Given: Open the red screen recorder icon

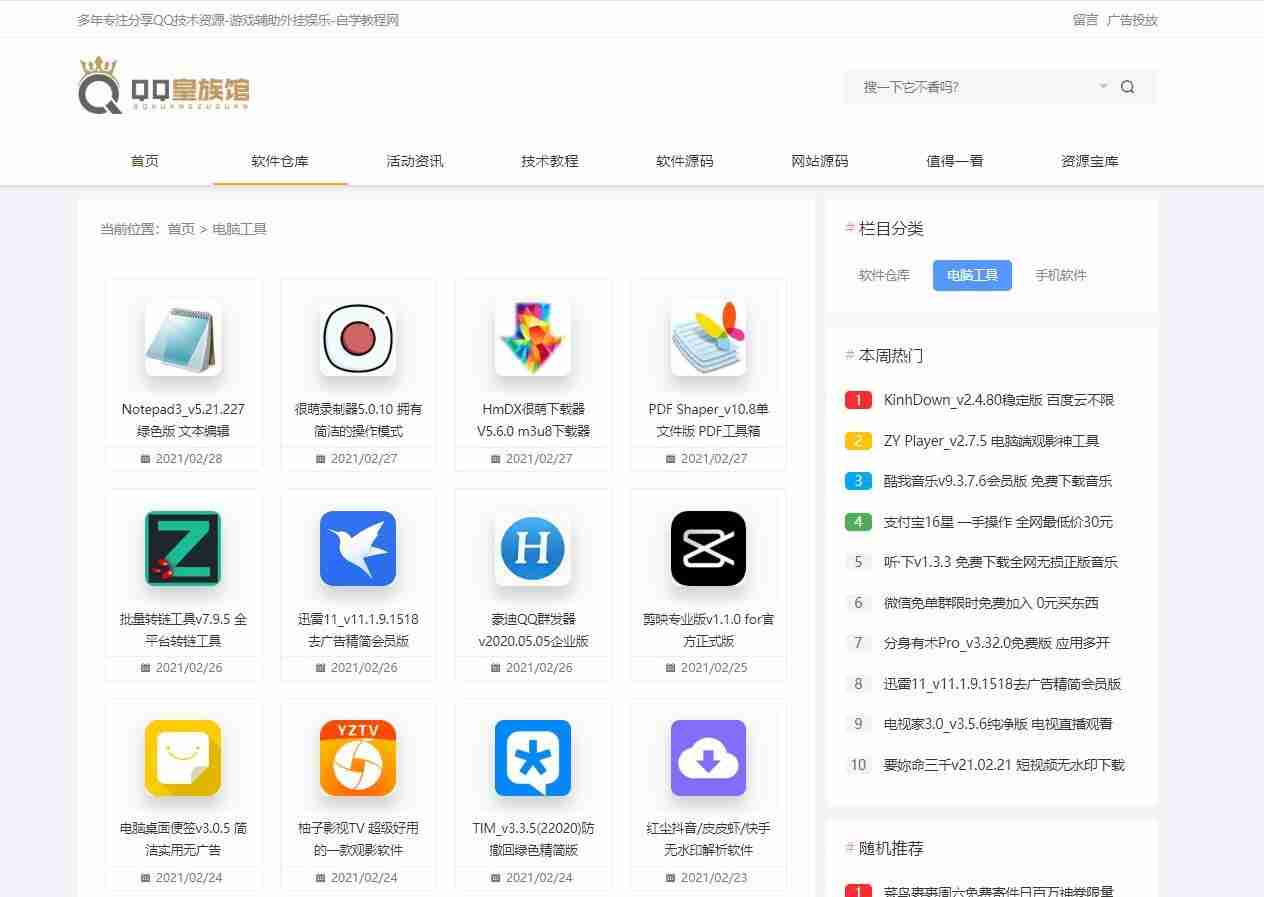Looking at the screenshot, I should (358, 338).
